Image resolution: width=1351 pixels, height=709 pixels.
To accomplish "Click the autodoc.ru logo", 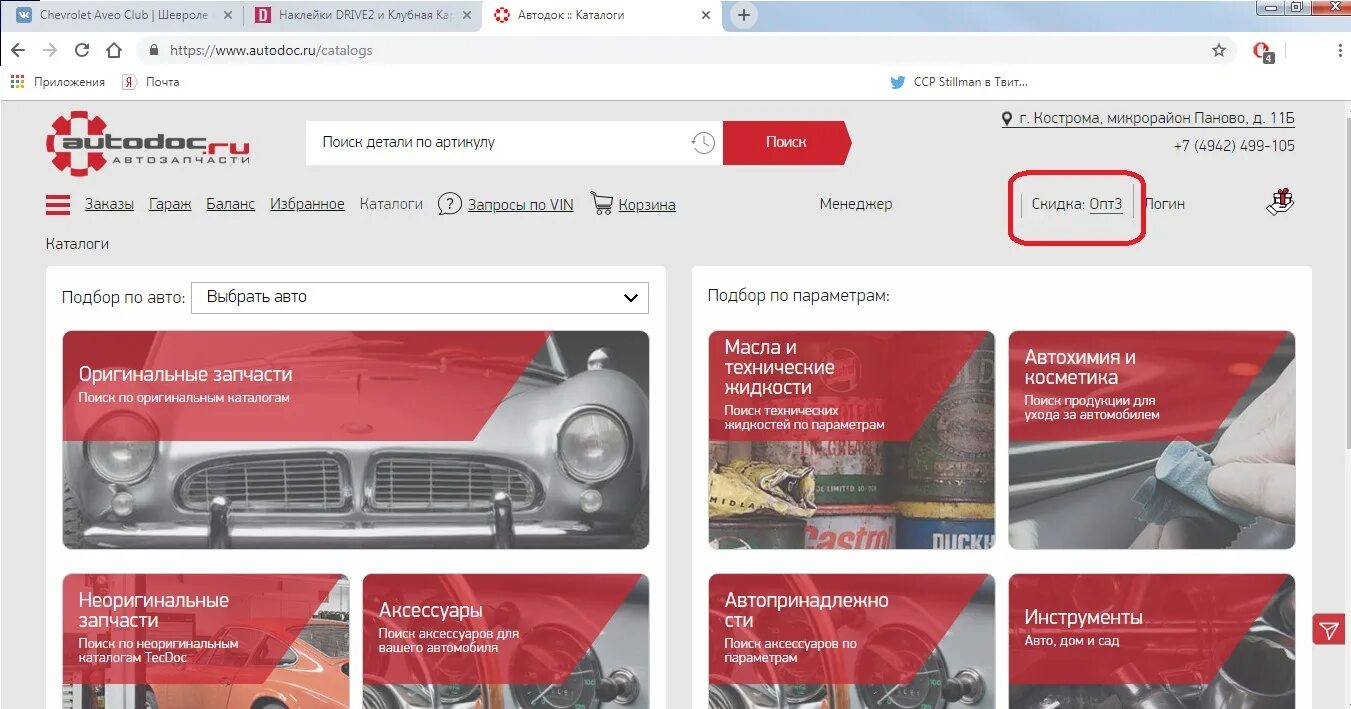I will 148,142.
